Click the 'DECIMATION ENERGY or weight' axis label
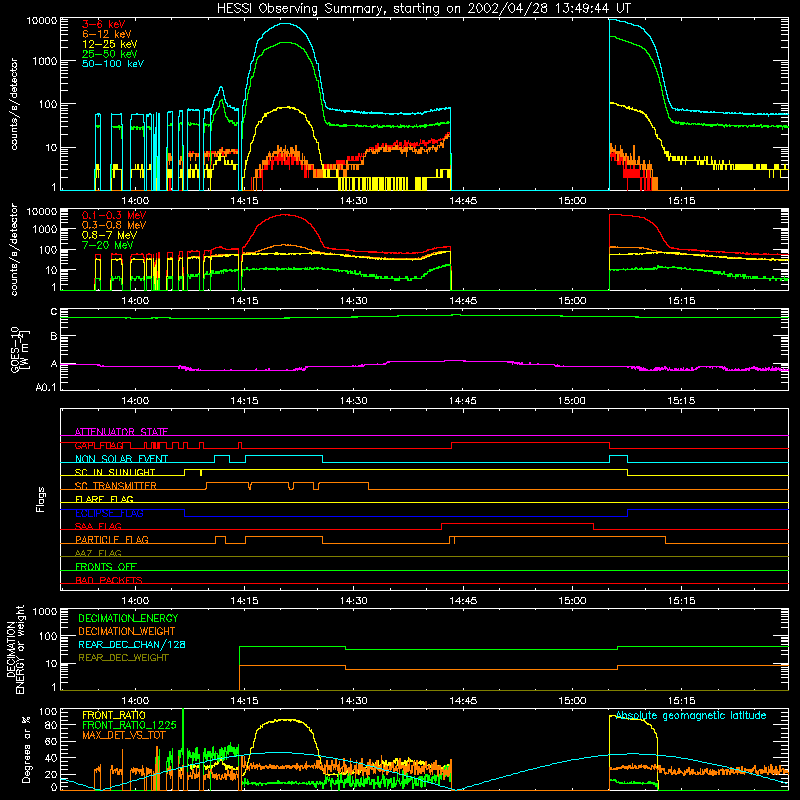The image size is (800, 800). 15,649
